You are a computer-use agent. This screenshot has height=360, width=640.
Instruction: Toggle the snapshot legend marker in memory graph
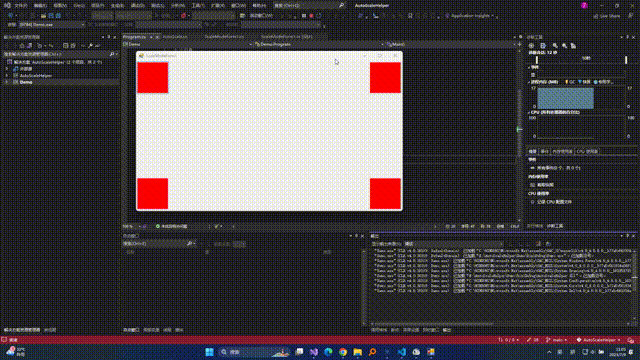coord(580,82)
